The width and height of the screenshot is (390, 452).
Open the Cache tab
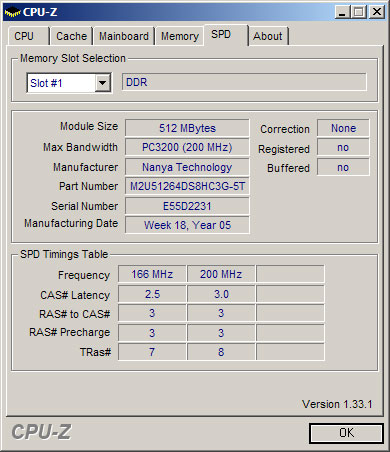pos(71,36)
